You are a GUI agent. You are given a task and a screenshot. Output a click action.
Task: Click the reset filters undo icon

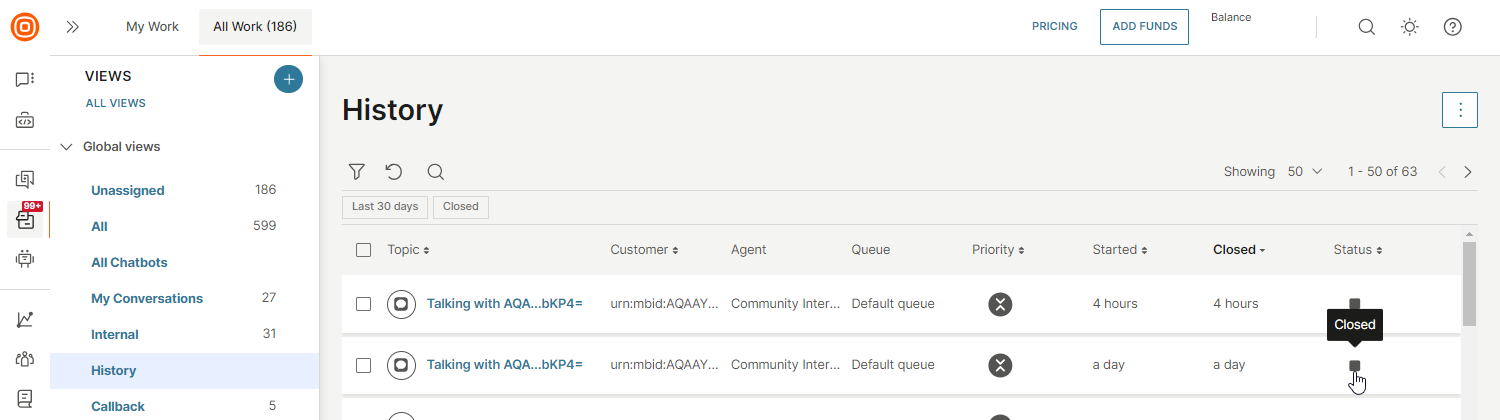(394, 172)
